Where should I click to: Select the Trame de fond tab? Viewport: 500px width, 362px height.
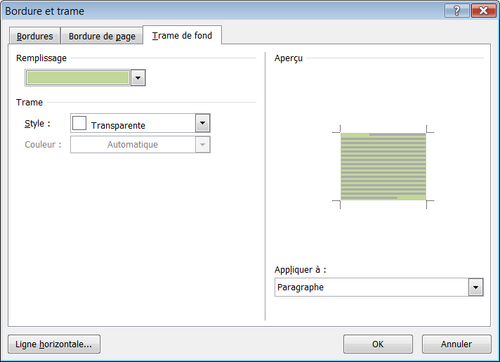[182, 35]
